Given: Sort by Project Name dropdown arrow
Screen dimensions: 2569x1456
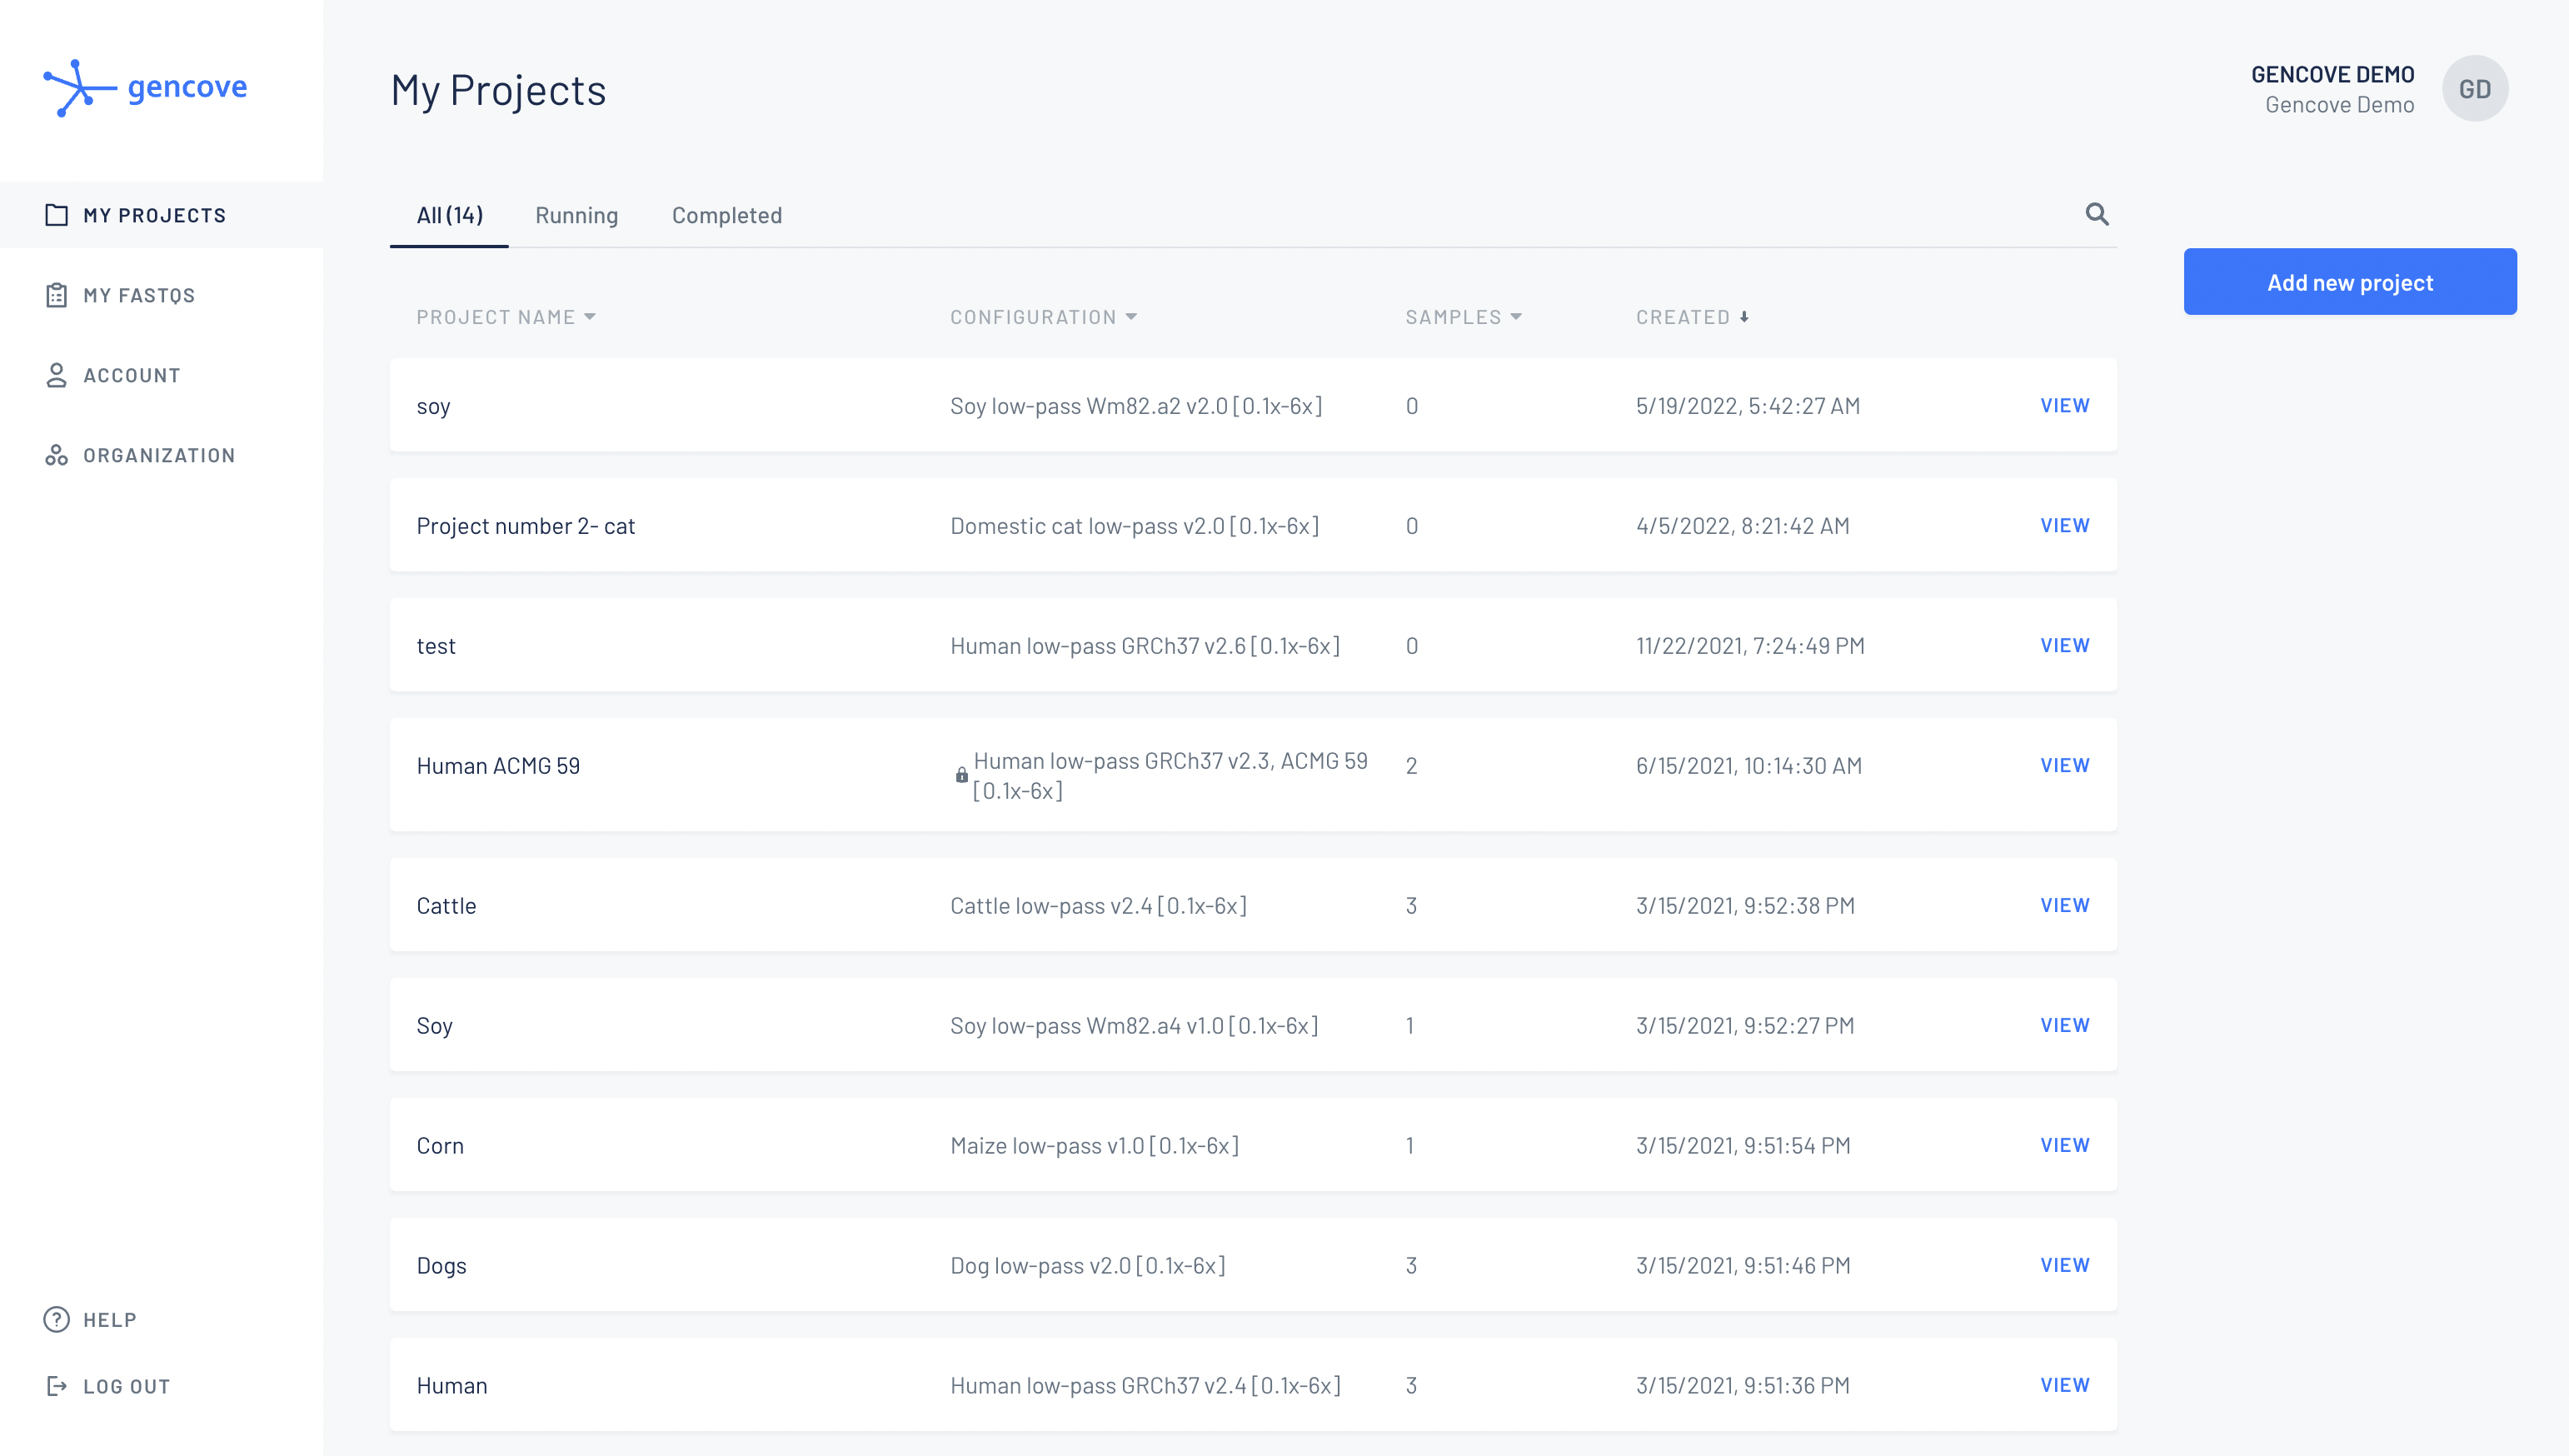Looking at the screenshot, I should (590, 317).
